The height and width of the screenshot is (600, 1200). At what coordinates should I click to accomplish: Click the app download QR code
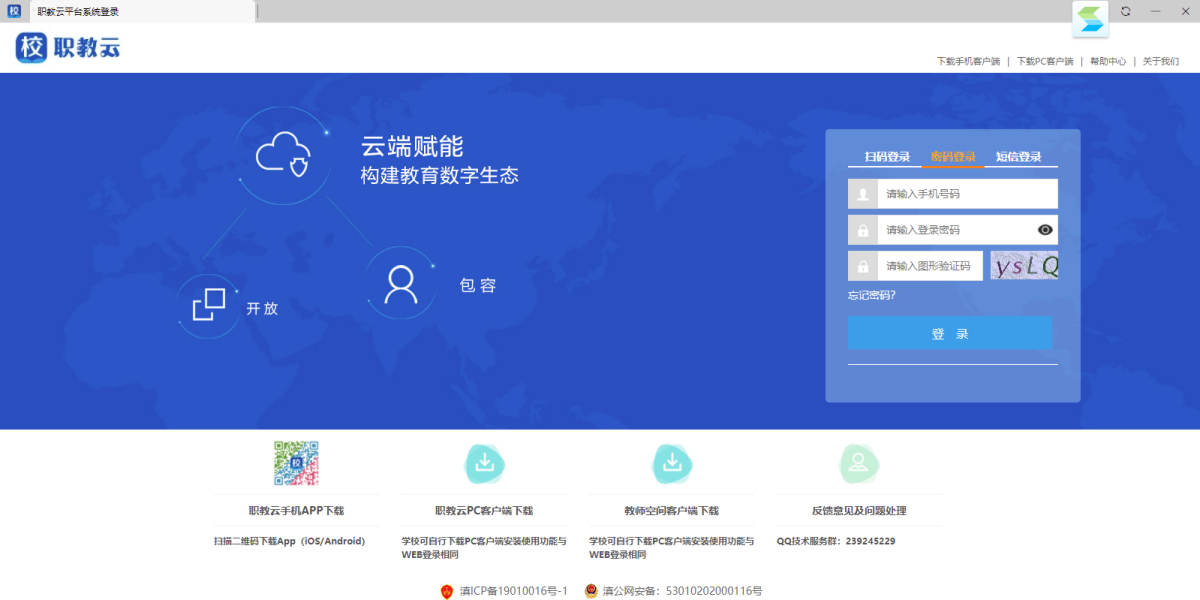(x=296, y=463)
